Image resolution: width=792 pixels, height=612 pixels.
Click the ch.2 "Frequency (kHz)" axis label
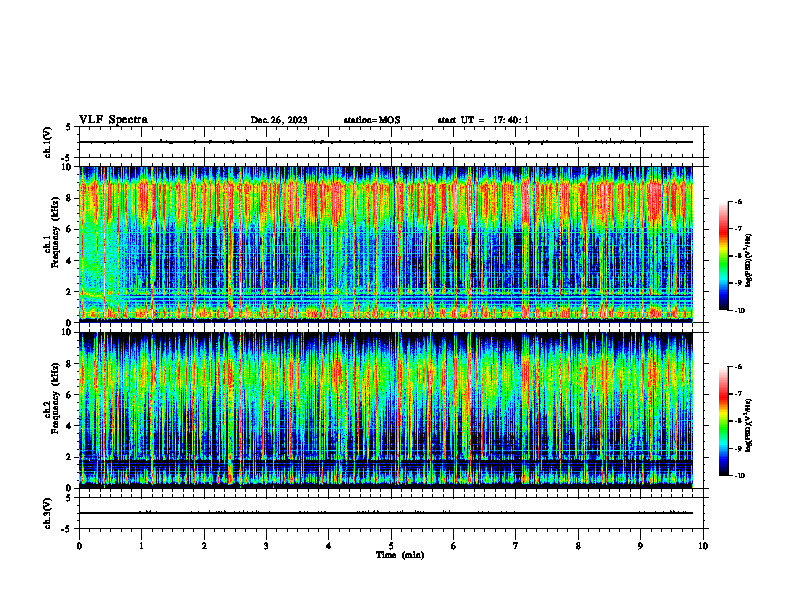(x=55, y=398)
